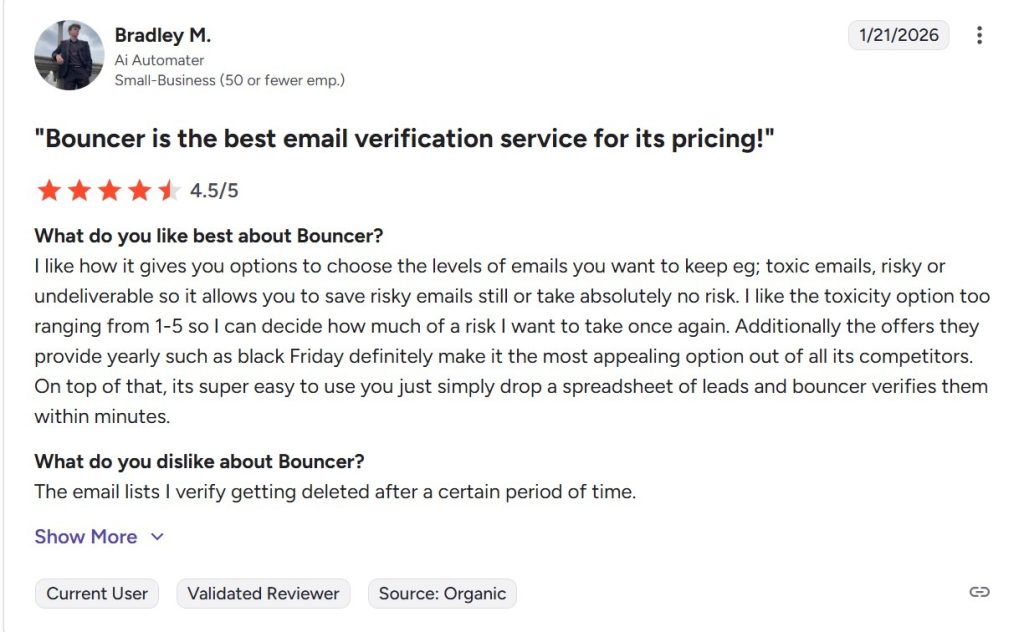This screenshot has height=632, width=1024.
Task: Click the reviewer name Bradley M.
Action: coord(162,34)
